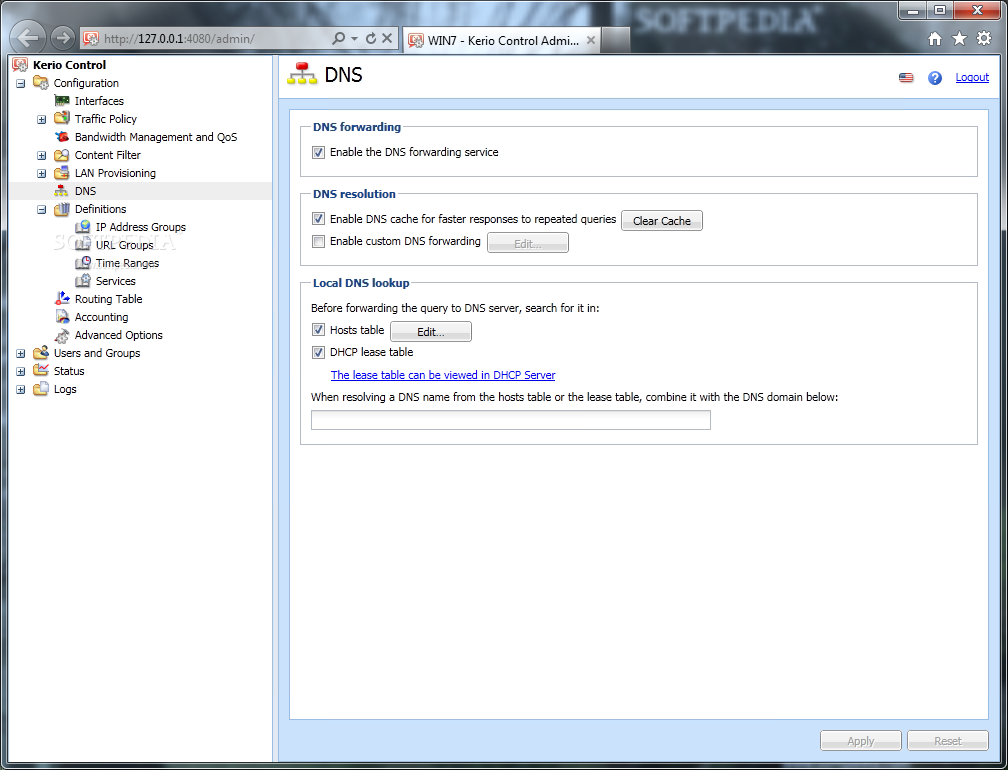This screenshot has height=770, width=1008.
Task: Click the Apply button
Action: coord(861,740)
